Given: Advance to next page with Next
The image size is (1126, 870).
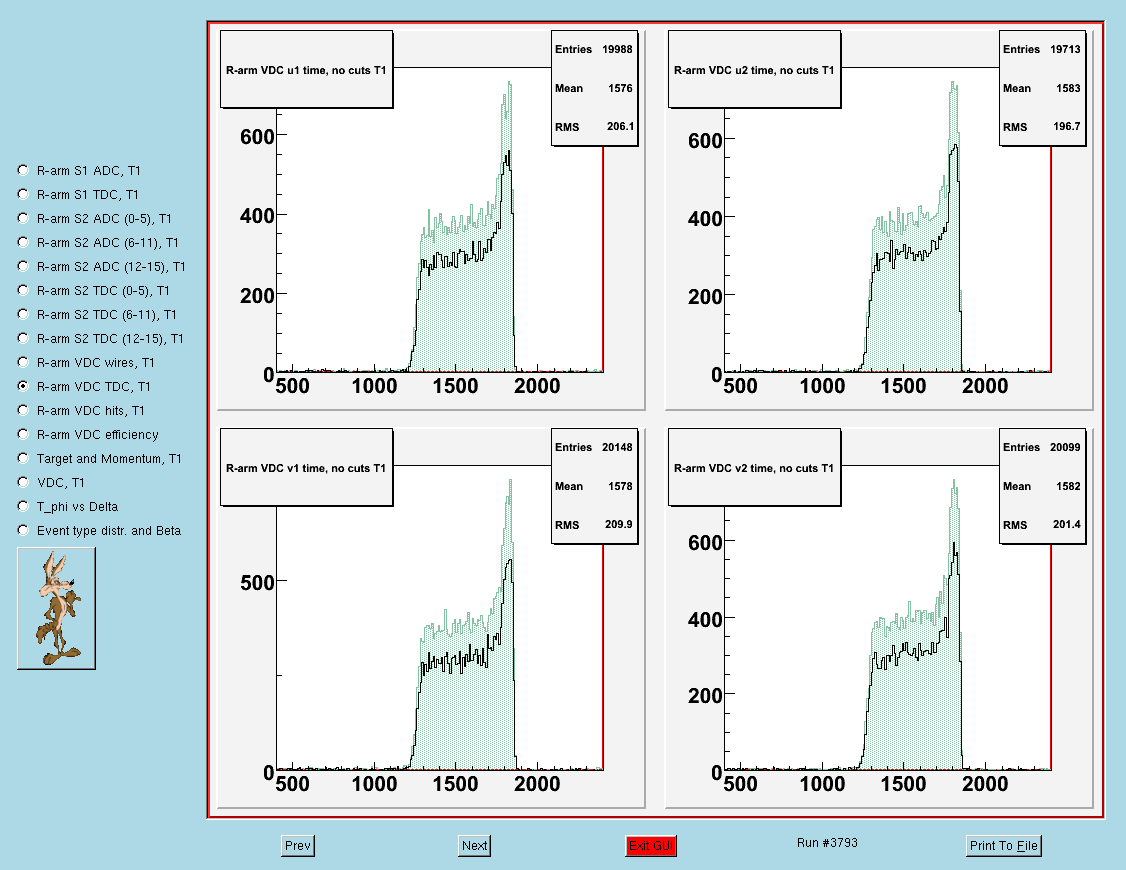Looking at the screenshot, I should pyautogui.click(x=474, y=846).
